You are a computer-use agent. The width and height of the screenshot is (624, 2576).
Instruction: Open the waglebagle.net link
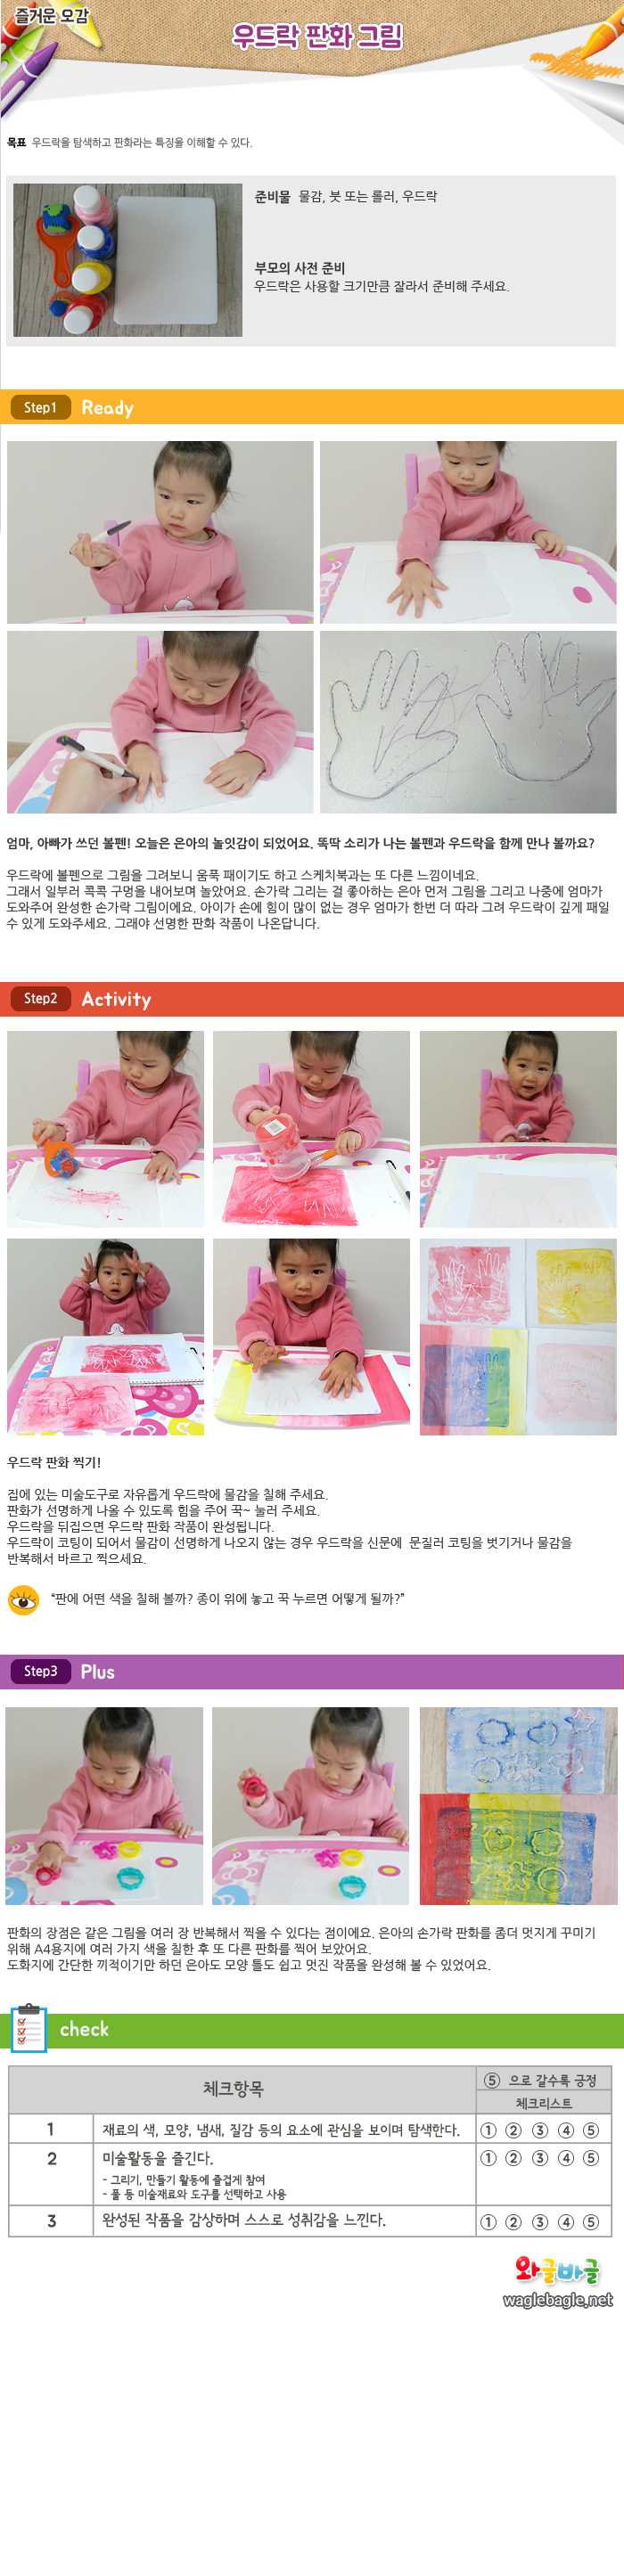tap(557, 2300)
